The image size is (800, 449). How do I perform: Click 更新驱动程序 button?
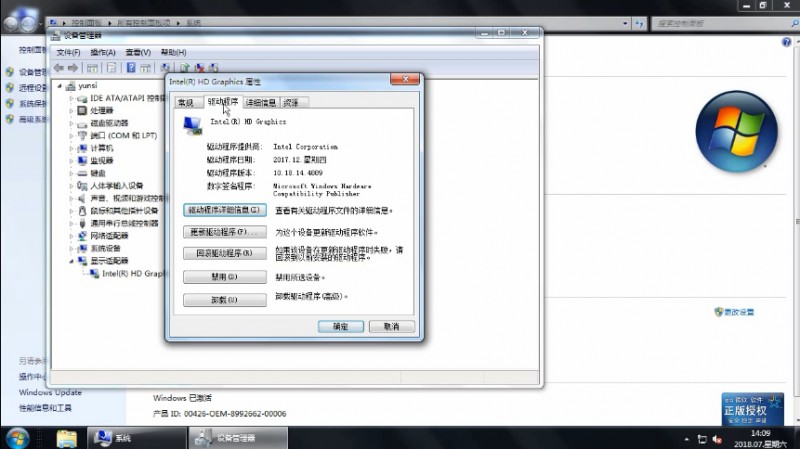point(224,232)
